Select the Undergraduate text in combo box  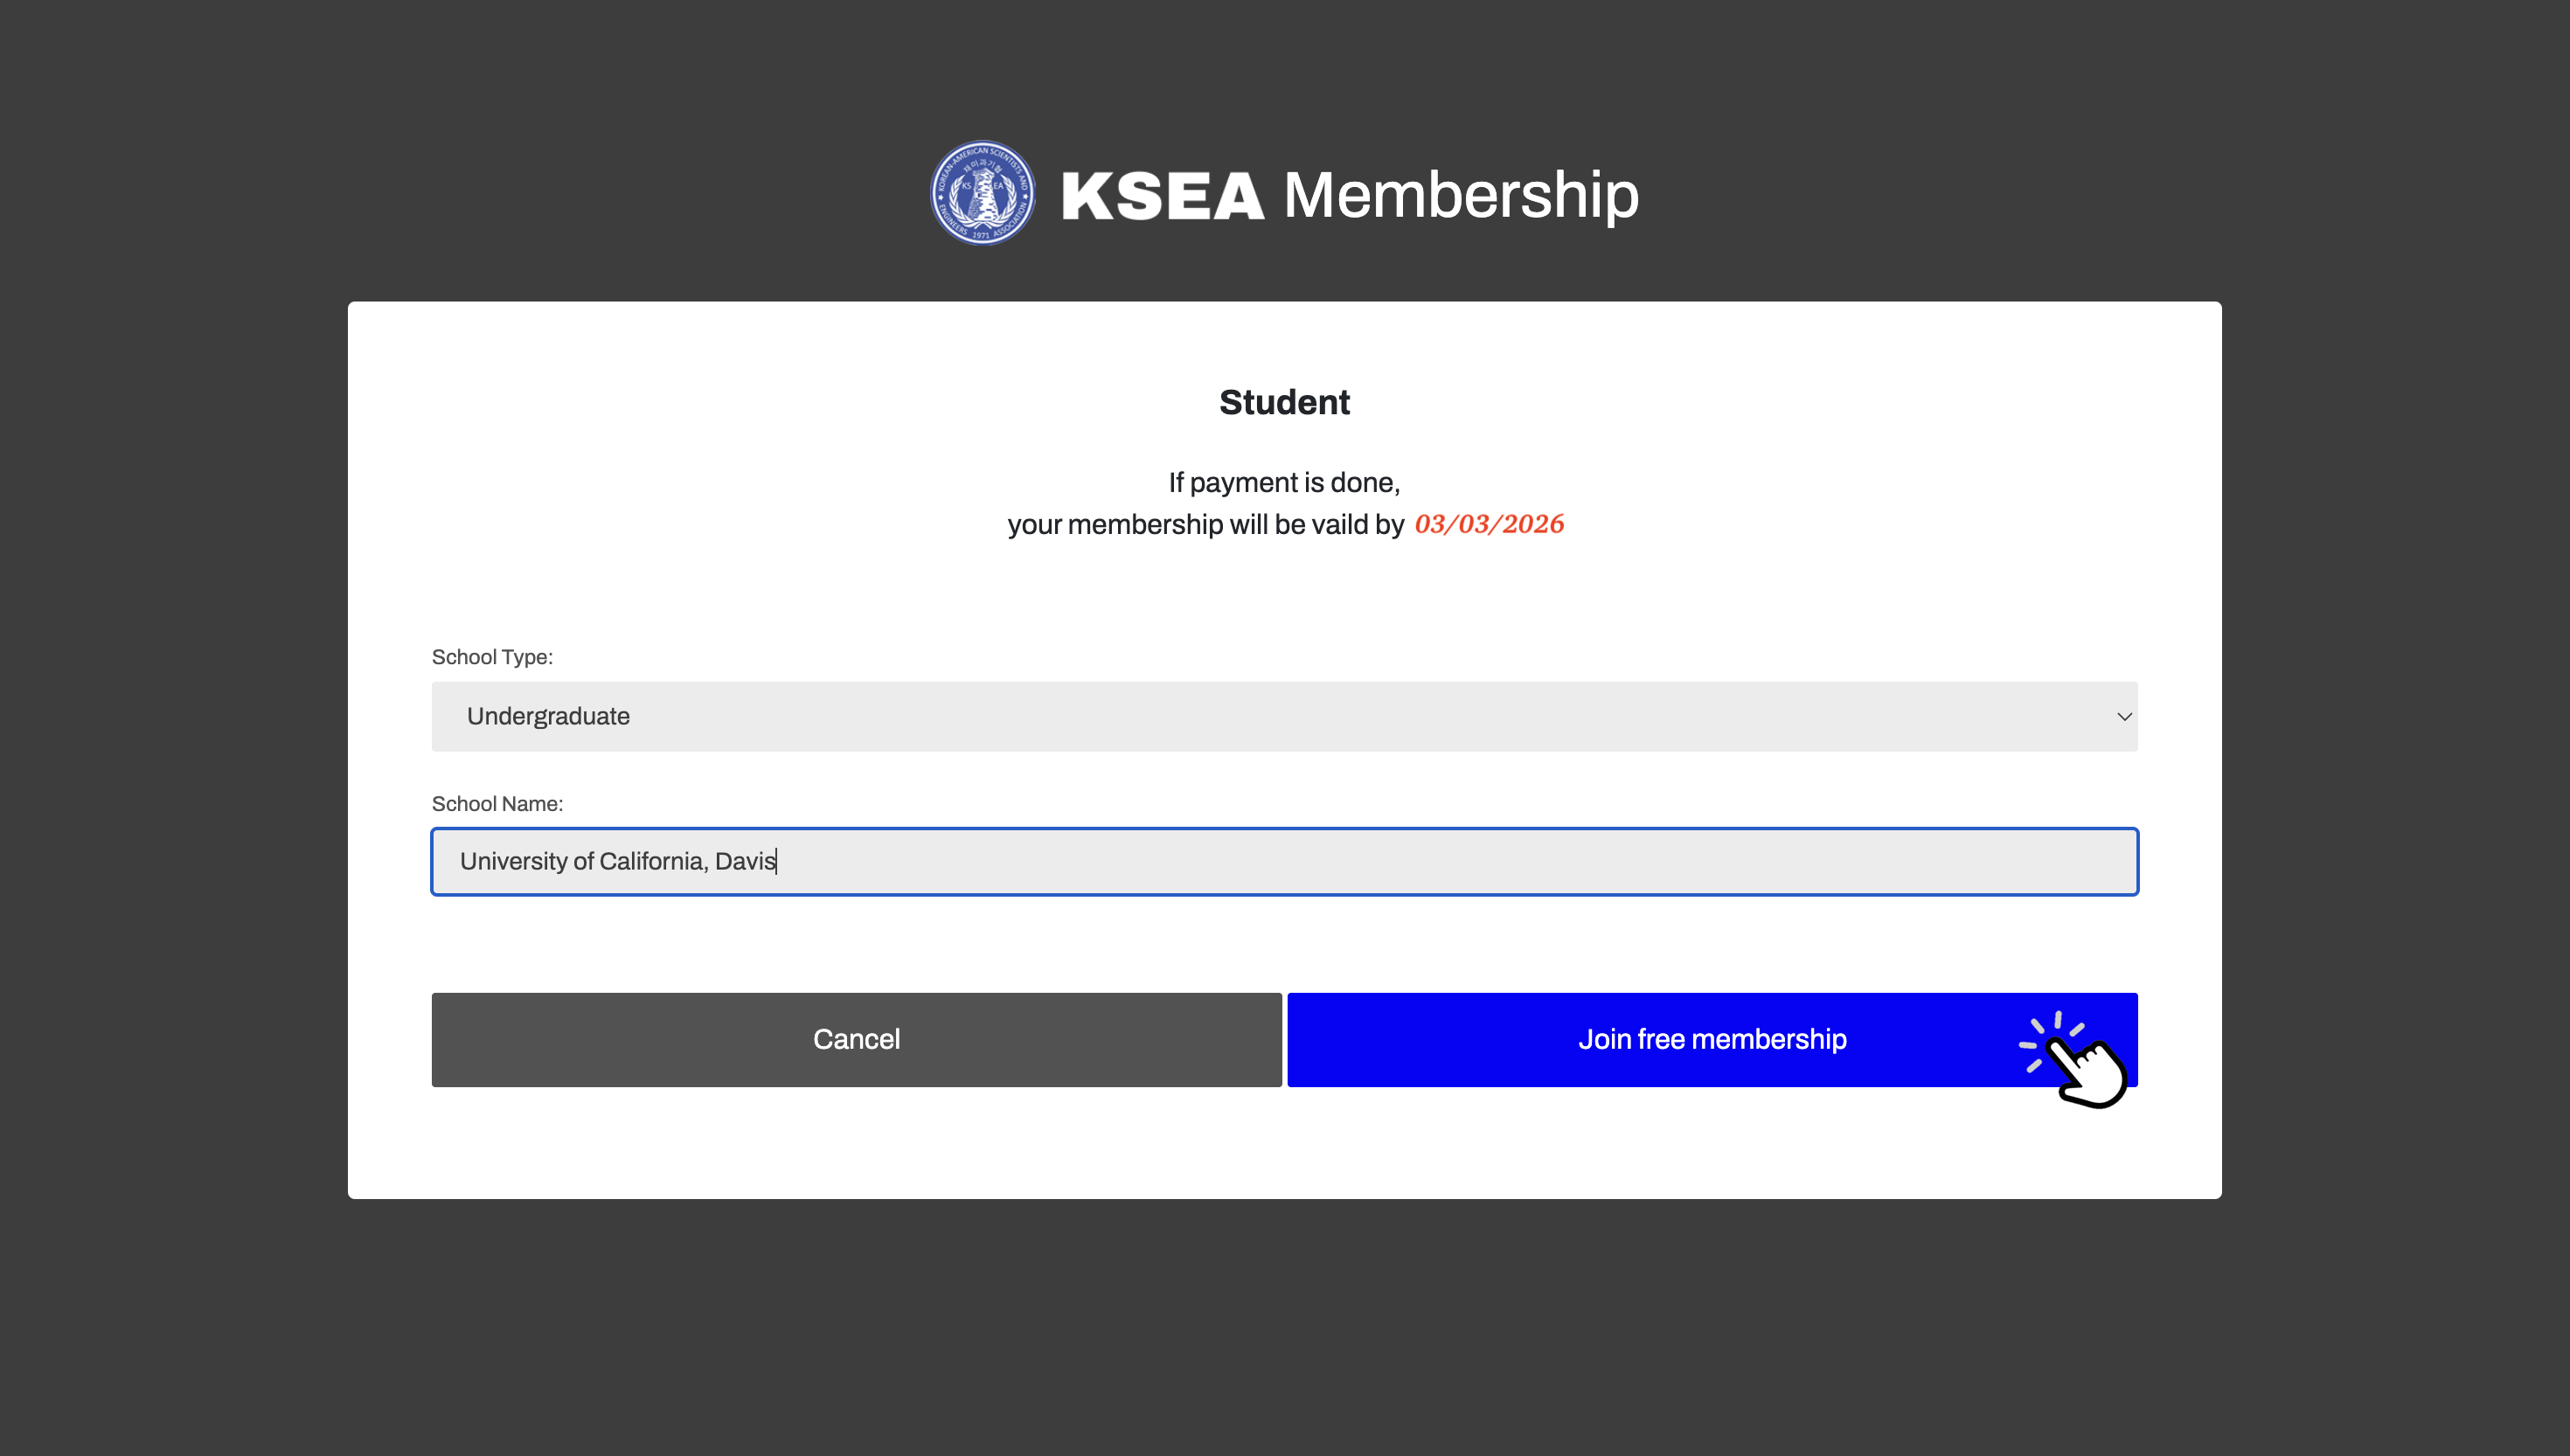(548, 717)
